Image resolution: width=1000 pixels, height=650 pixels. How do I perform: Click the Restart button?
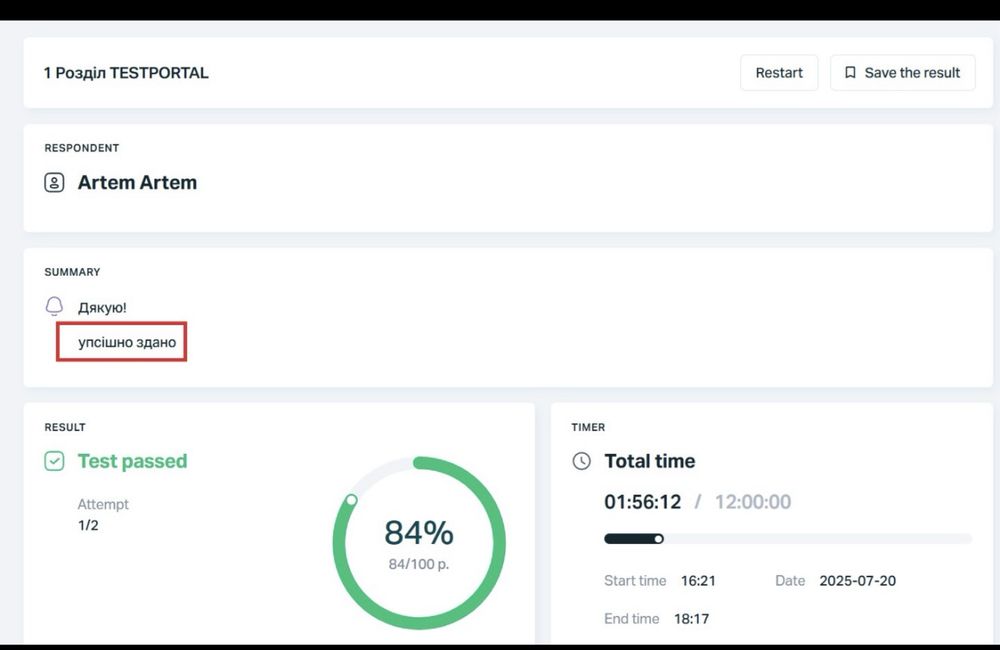click(x=779, y=73)
